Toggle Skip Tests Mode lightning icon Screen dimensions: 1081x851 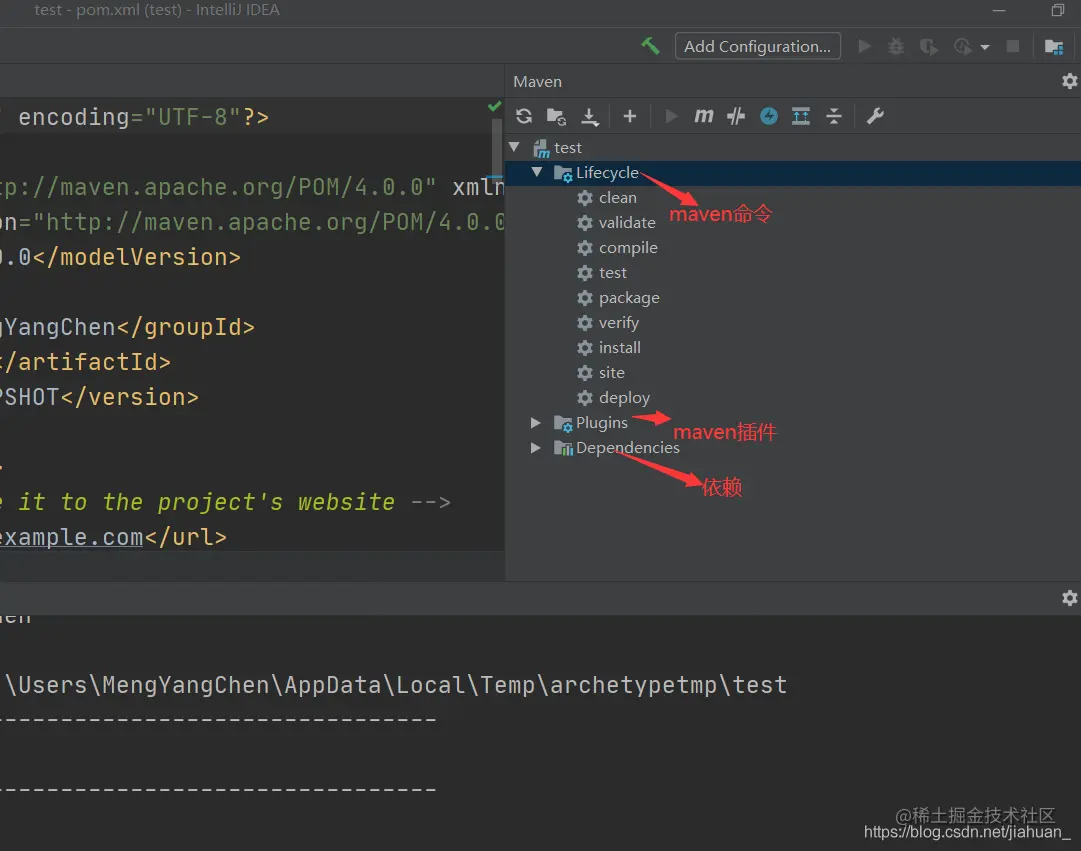point(769,116)
